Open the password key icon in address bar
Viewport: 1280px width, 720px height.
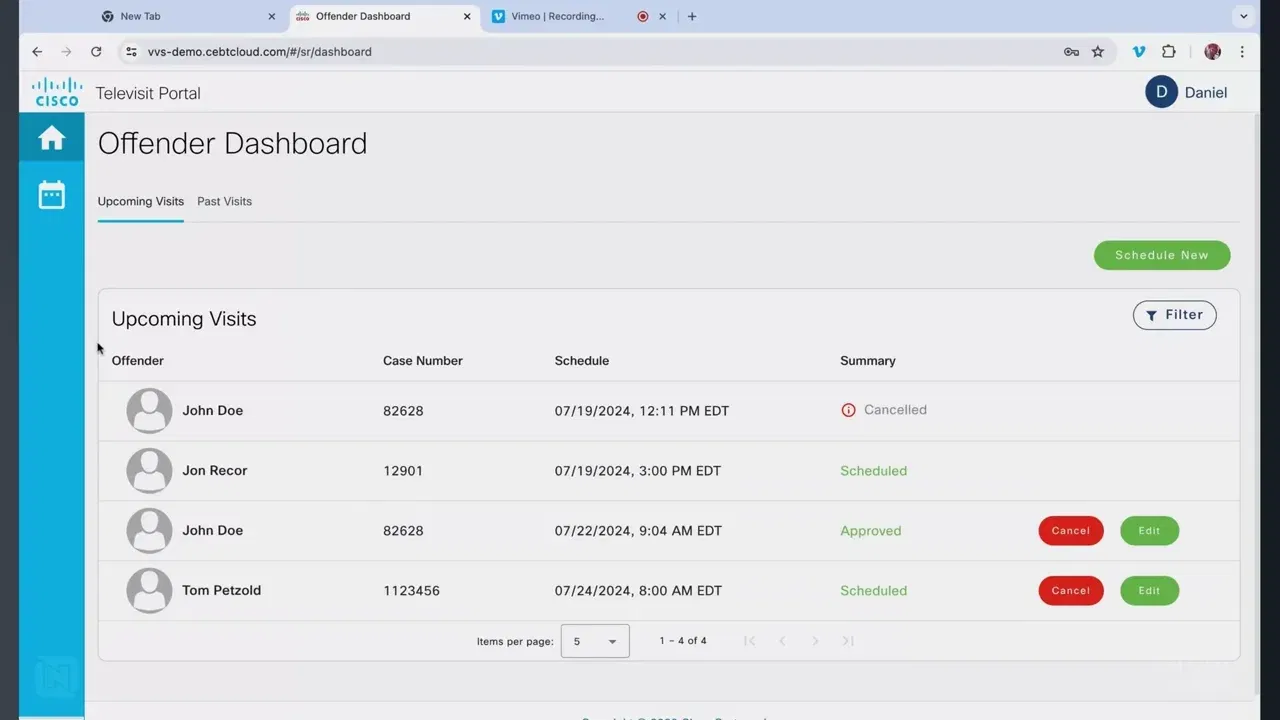coord(1071,52)
